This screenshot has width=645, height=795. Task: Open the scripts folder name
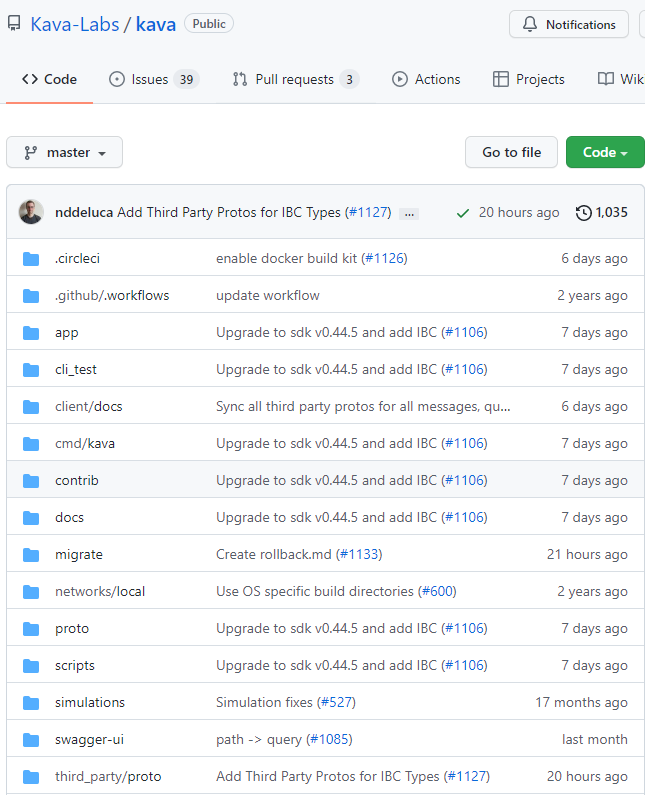click(x=75, y=666)
